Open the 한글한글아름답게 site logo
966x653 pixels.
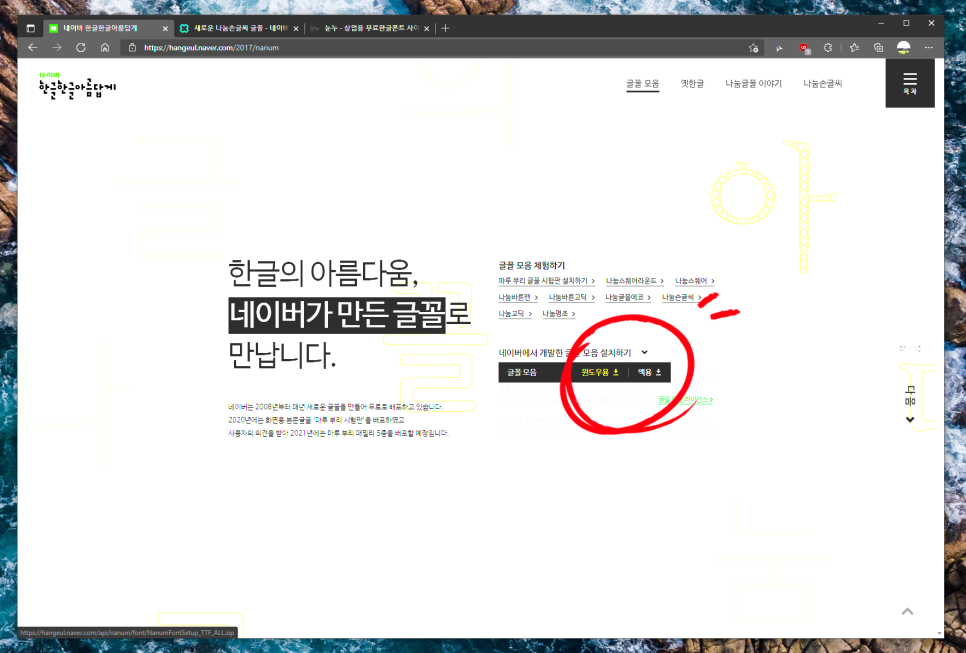77,86
